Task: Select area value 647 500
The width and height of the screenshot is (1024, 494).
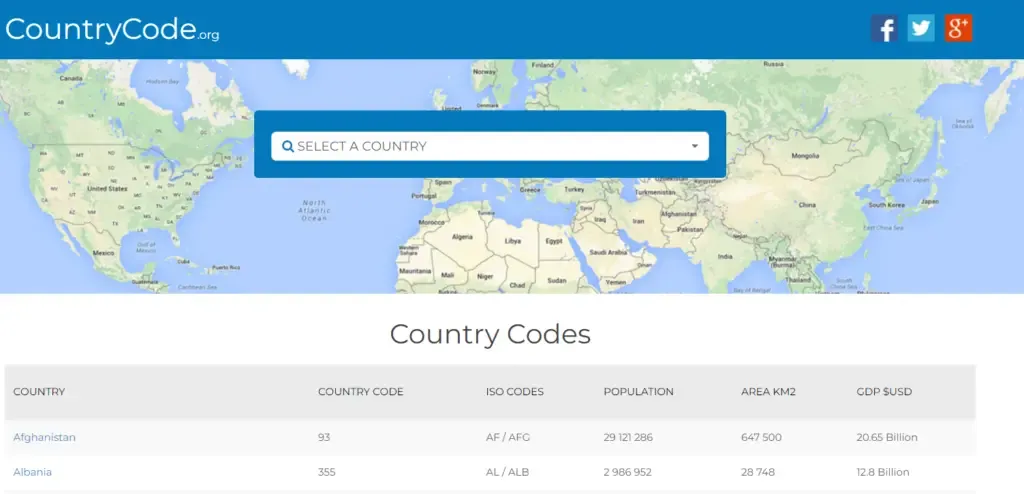Action: point(761,437)
